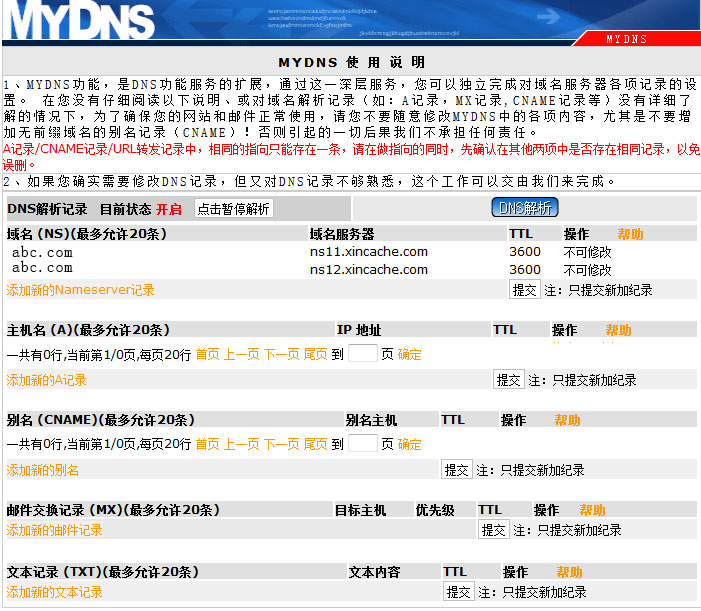The image size is (701, 611).
Task: Open 帮助 link in CNAME section header
Action: [x=567, y=420]
